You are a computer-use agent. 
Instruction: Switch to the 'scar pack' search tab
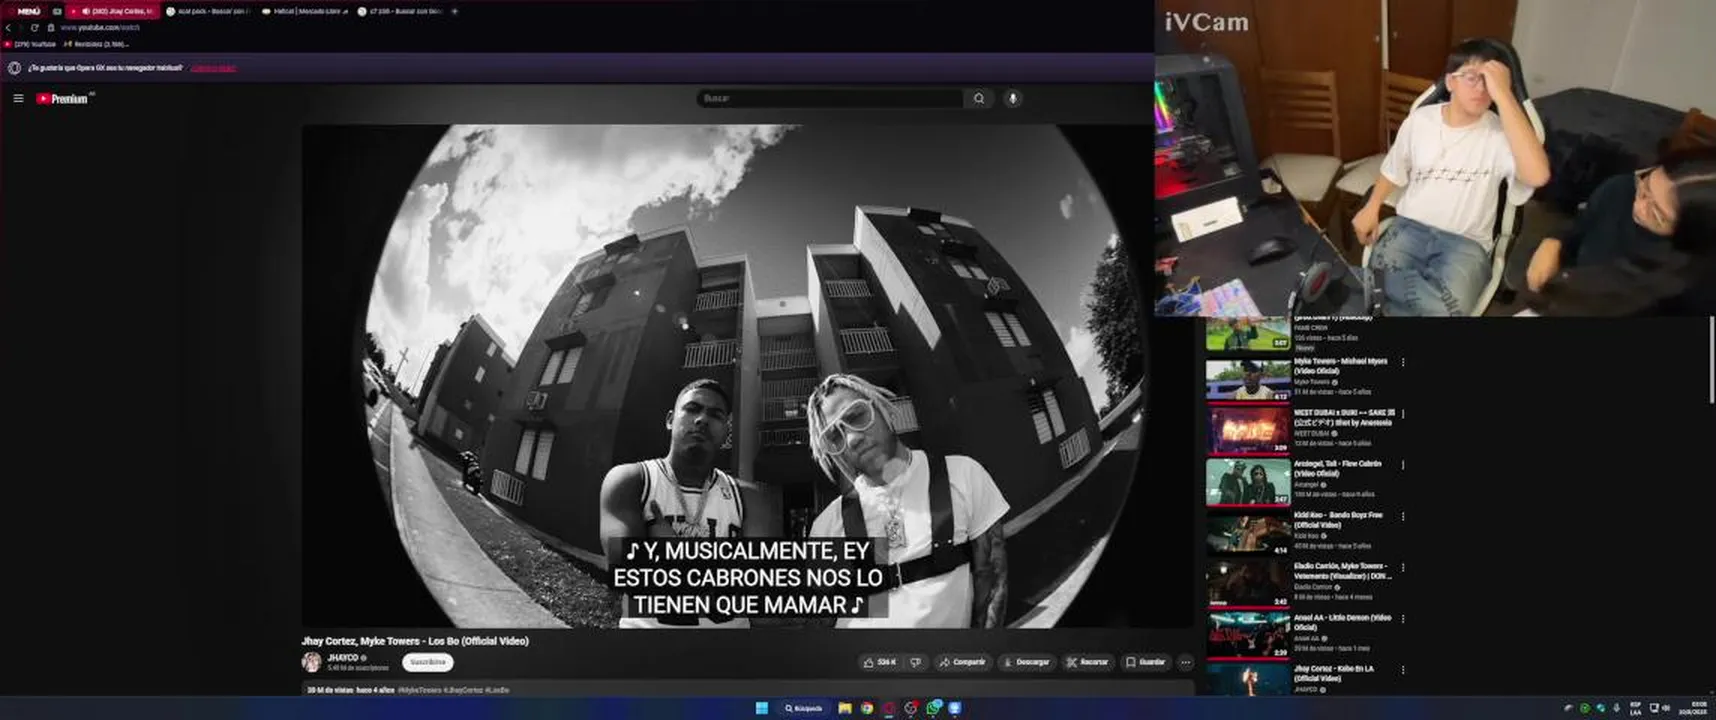(206, 11)
